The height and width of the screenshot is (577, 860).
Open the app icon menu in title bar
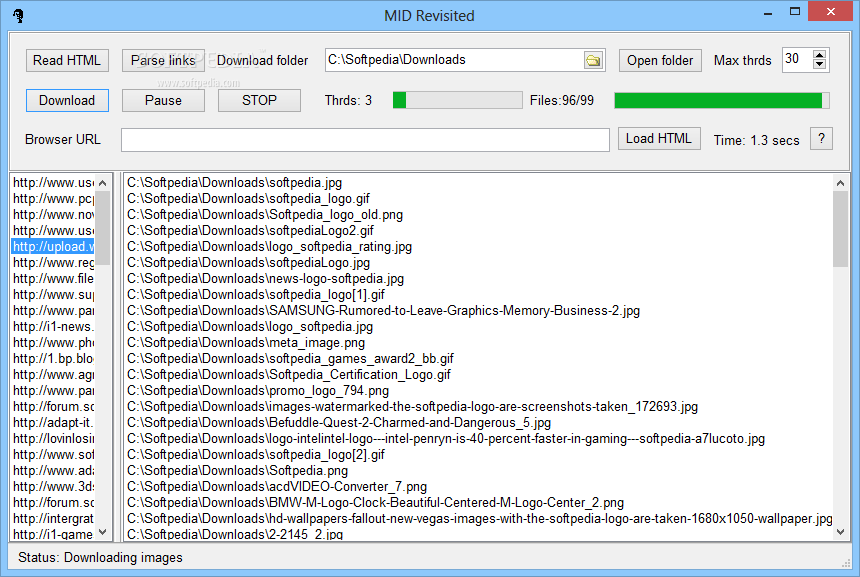coord(19,16)
